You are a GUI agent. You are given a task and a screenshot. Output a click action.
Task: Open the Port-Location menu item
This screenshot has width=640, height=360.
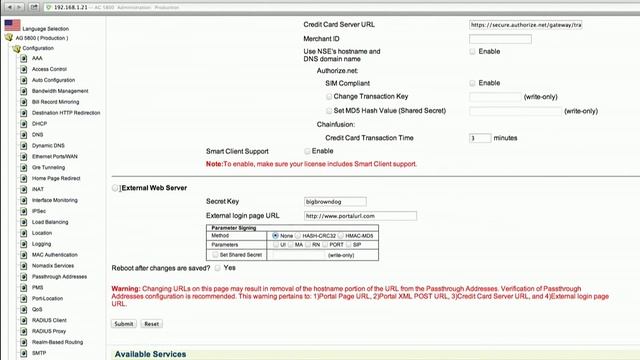[47, 298]
